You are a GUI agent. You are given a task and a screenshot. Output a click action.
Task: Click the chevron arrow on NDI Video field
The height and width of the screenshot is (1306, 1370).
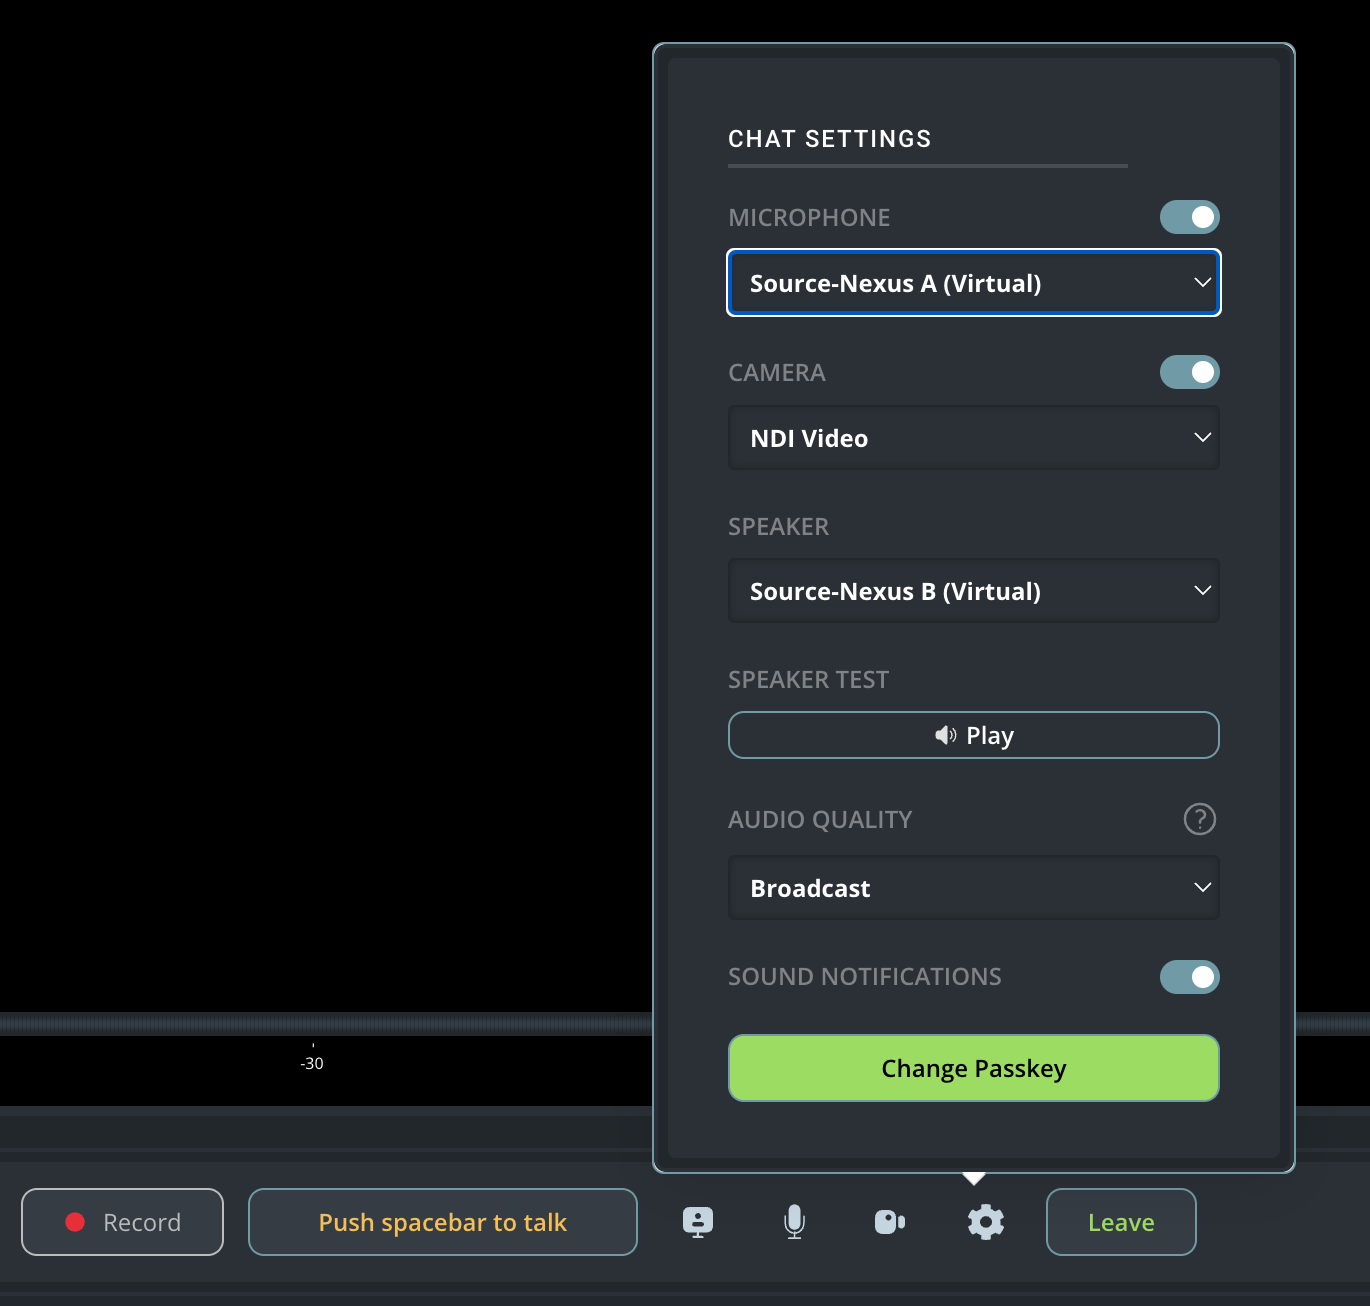click(1202, 438)
